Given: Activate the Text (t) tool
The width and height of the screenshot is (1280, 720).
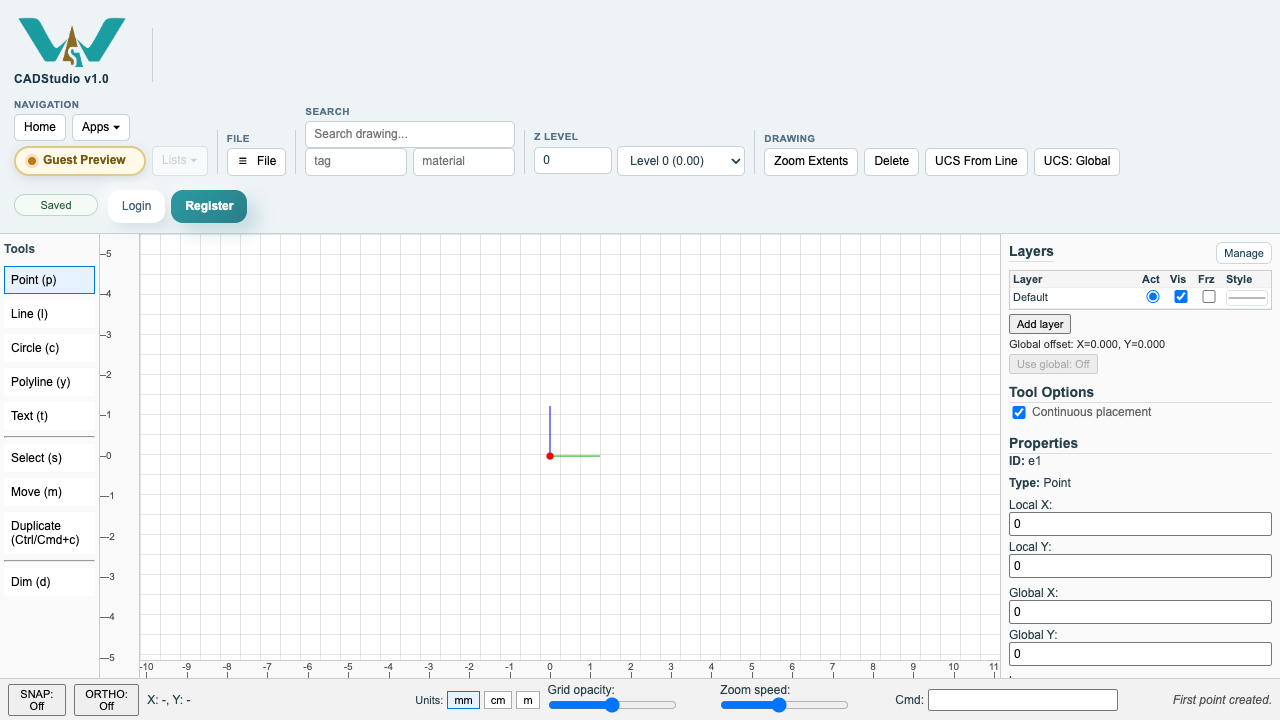Looking at the screenshot, I should (49, 416).
